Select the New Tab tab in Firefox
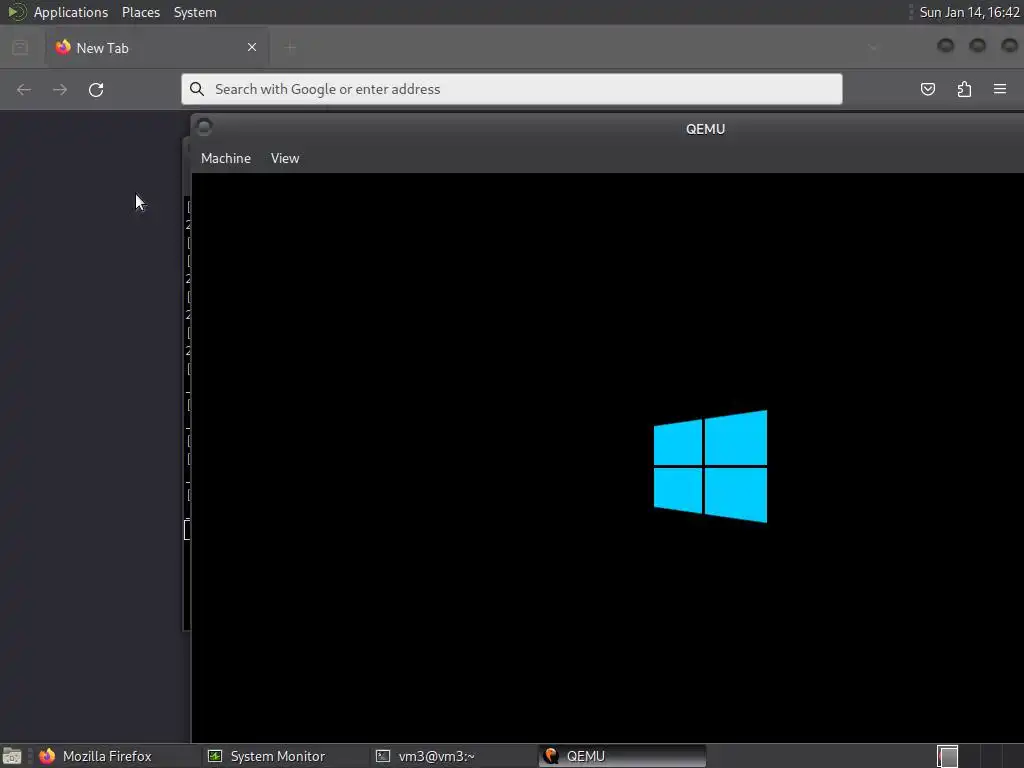The width and height of the screenshot is (1024, 768). click(157, 48)
